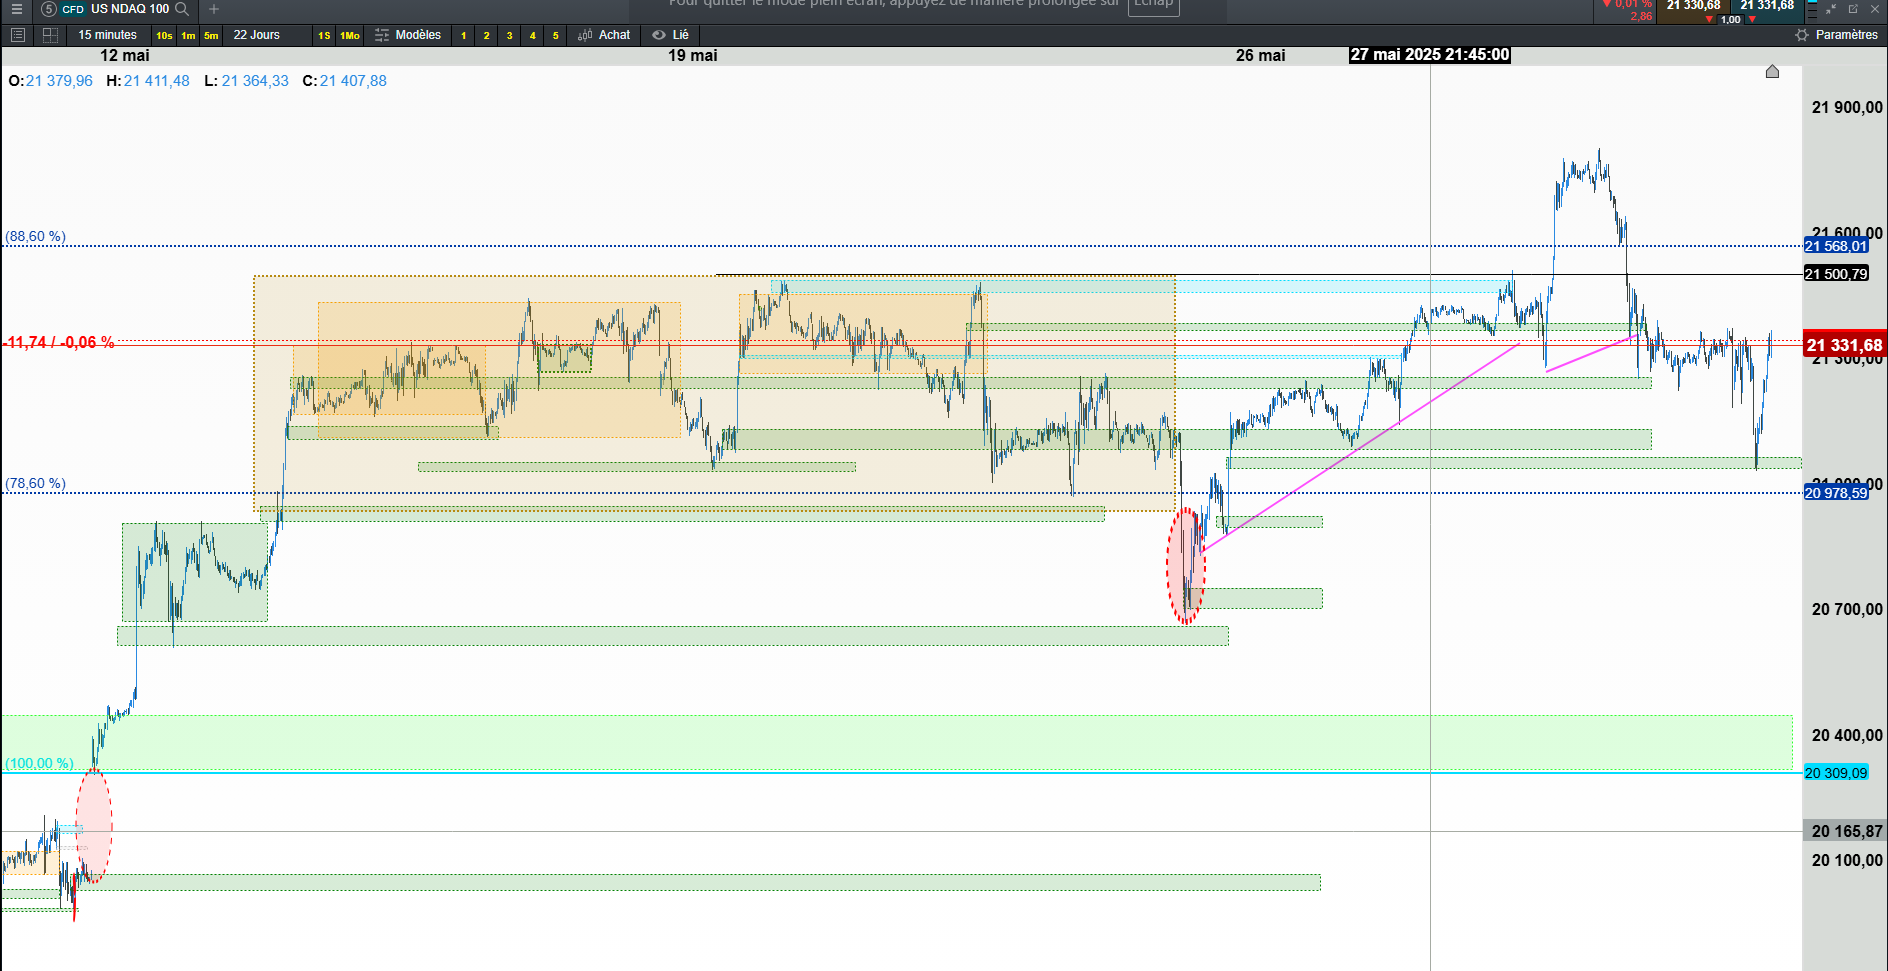Image resolution: width=1888 pixels, height=971 pixels.
Task: Switch to 10s timeframe shortcut
Action: 164,36
